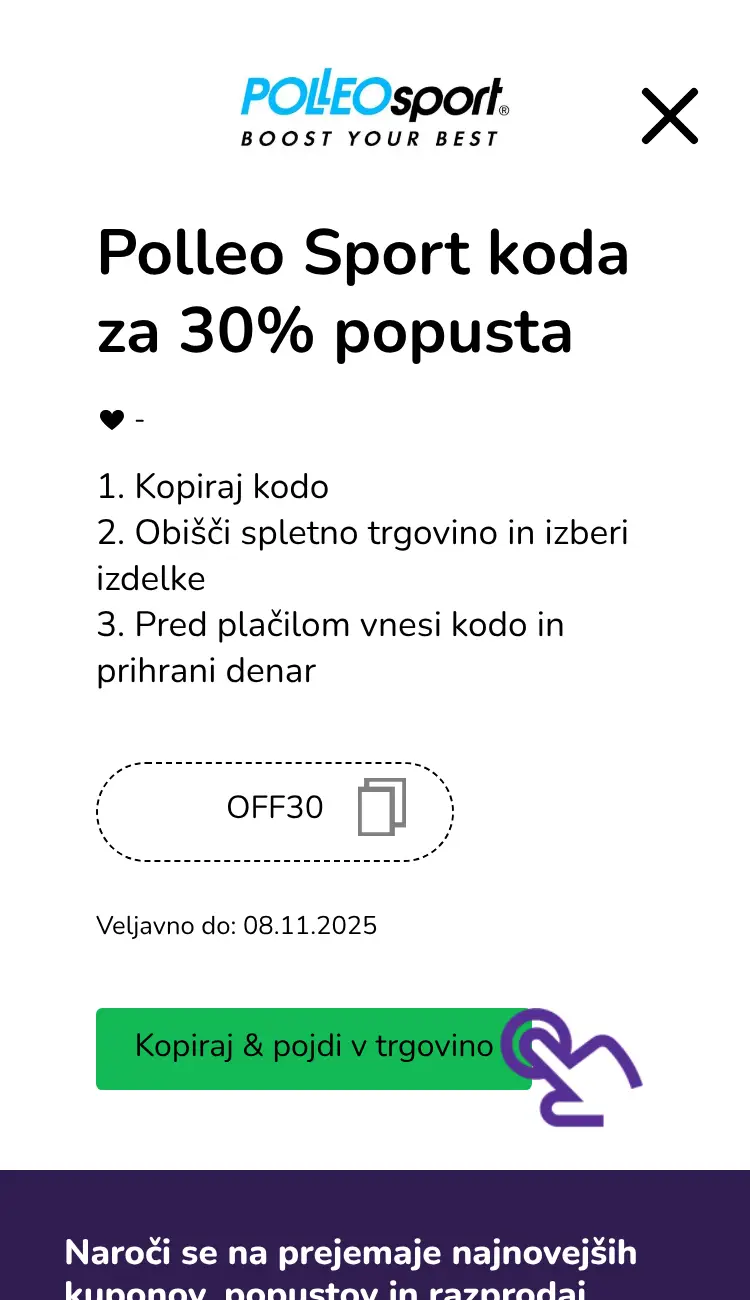Click the dashed coupon code box
Viewport: 750px width, 1300px height.
point(274,811)
